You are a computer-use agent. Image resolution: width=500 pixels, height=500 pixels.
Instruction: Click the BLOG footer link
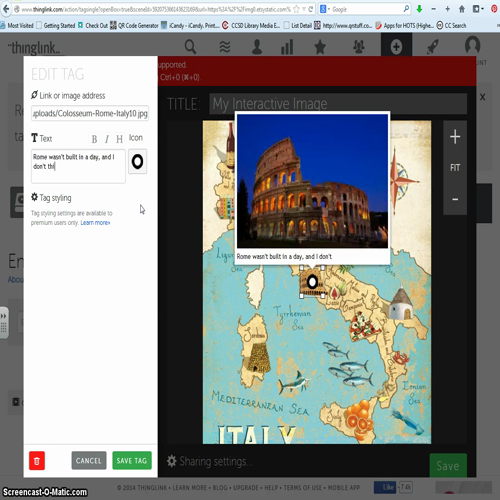pos(220,488)
